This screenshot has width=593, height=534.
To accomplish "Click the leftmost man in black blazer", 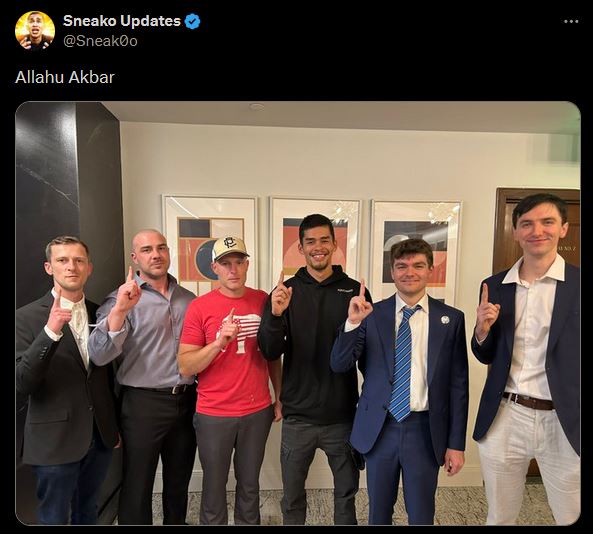I will [68, 380].
